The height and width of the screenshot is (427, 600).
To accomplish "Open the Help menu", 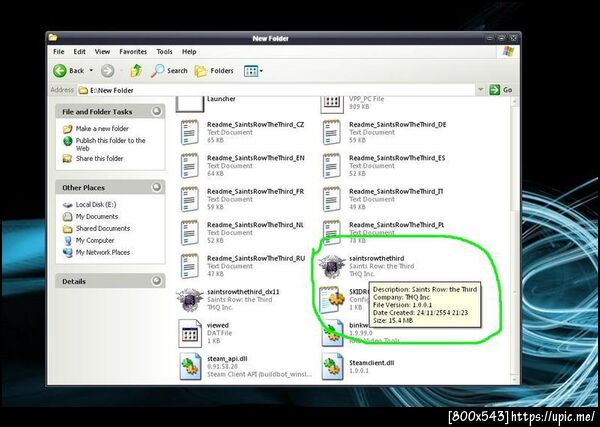I will click(x=189, y=52).
